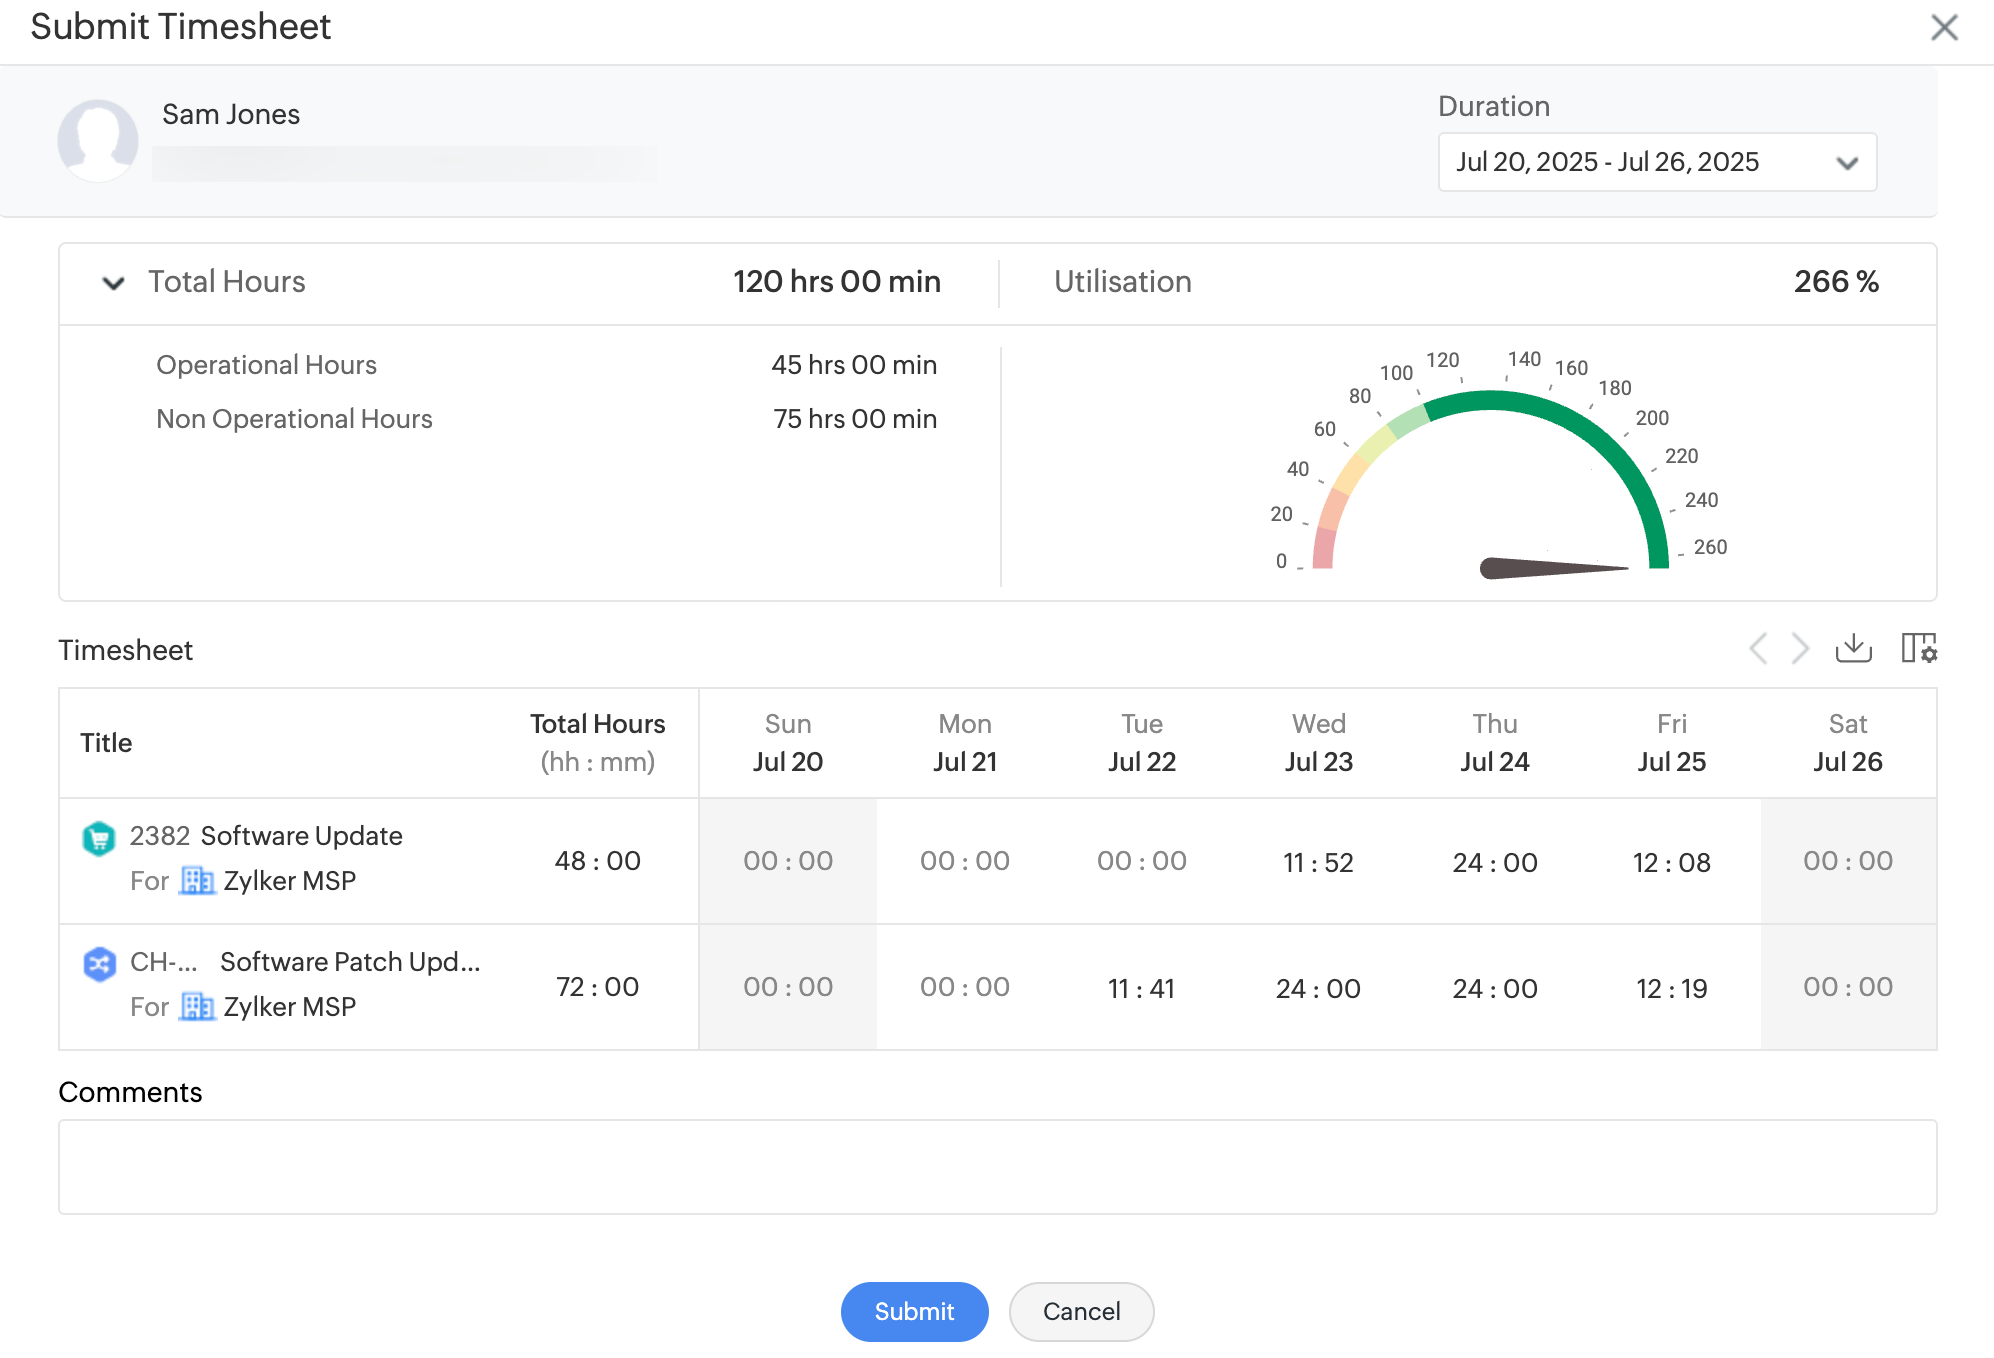Viewport: 1994px width, 1358px height.
Task: Download the timesheet using download icon
Action: [1853, 648]
